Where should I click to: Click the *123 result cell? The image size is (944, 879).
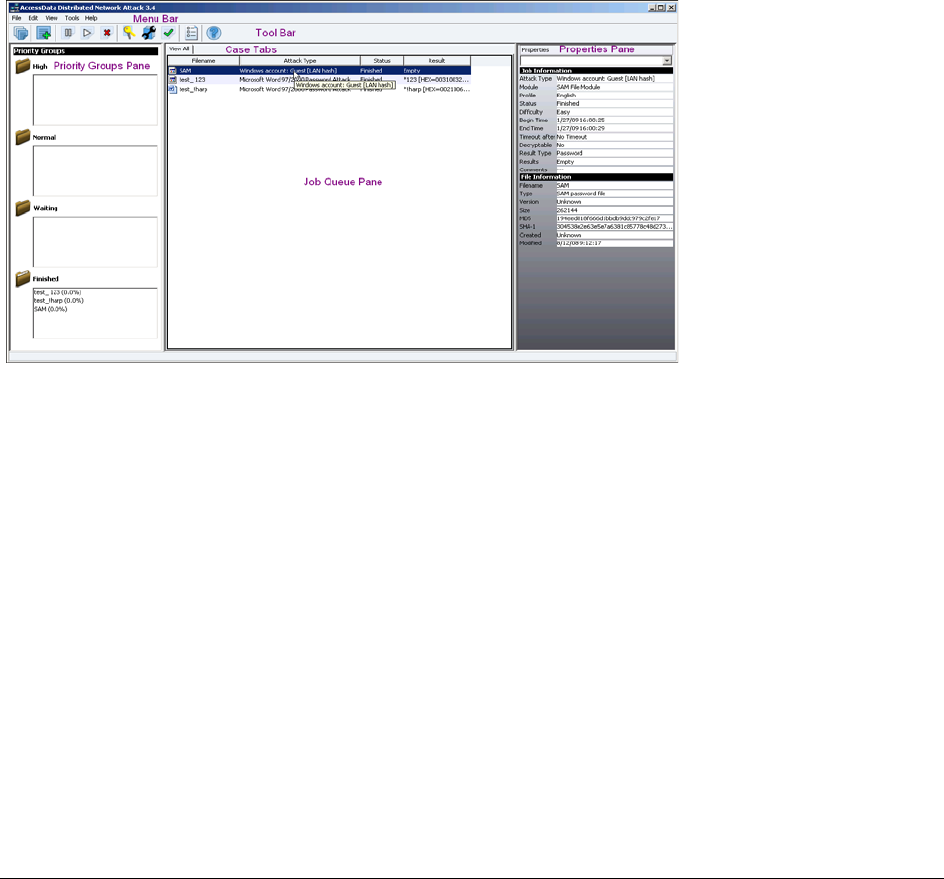coord(436,79)
